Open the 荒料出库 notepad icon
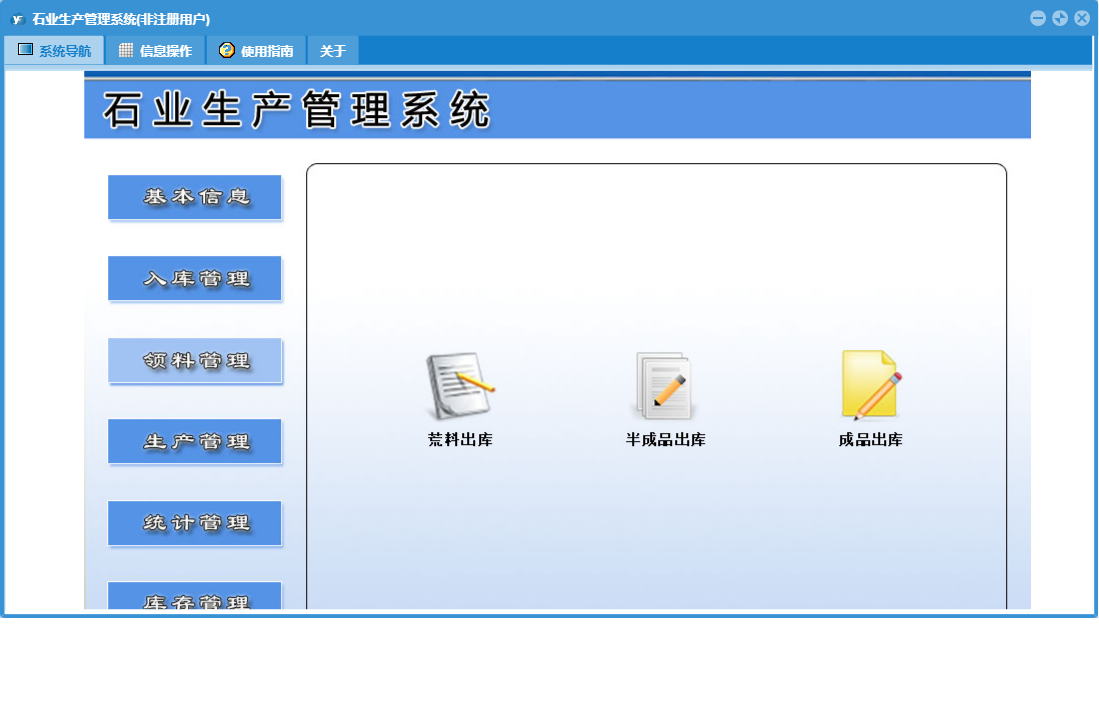 459,386
